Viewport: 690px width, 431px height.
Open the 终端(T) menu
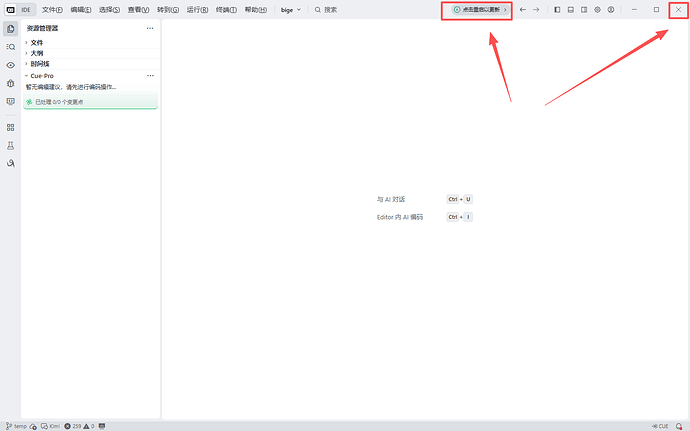coord(226,10)
